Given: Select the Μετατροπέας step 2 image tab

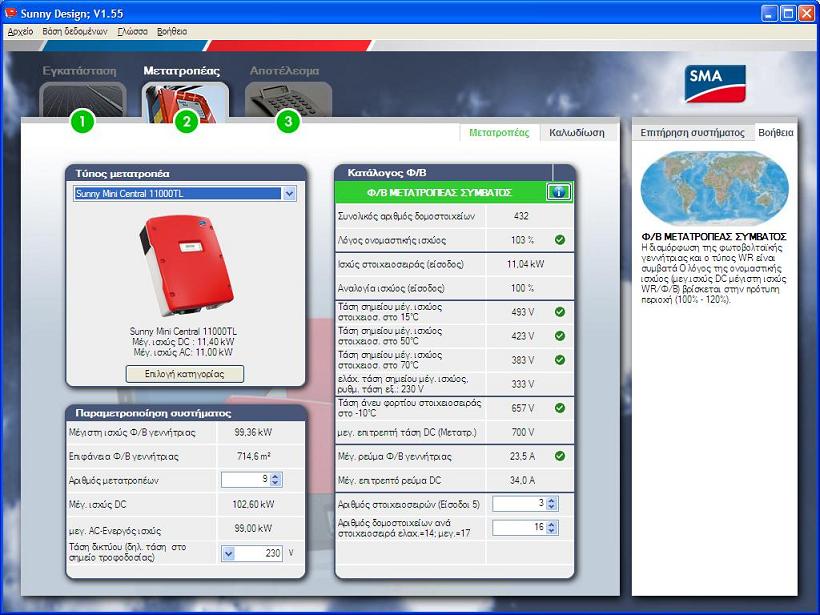Looking at the screenshot, I should (x=185, y=101).
